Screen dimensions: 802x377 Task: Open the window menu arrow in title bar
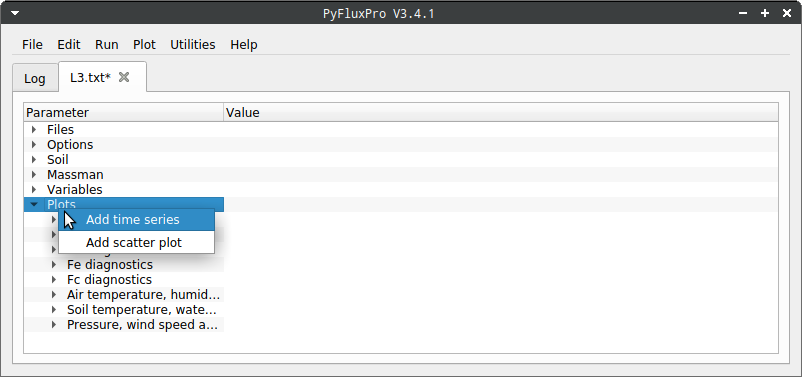15,13
